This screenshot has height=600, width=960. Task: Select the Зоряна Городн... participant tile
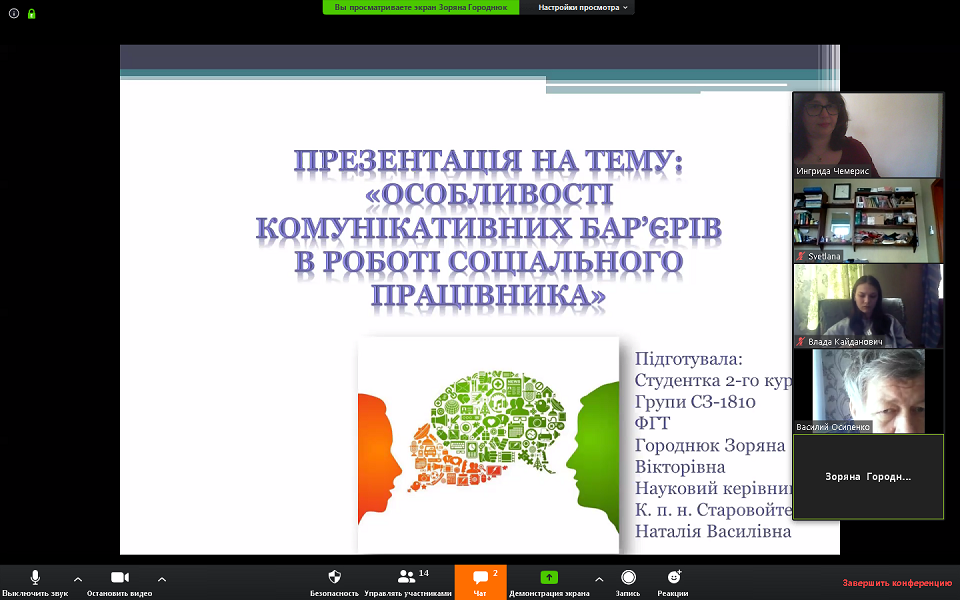coord(868,477)
